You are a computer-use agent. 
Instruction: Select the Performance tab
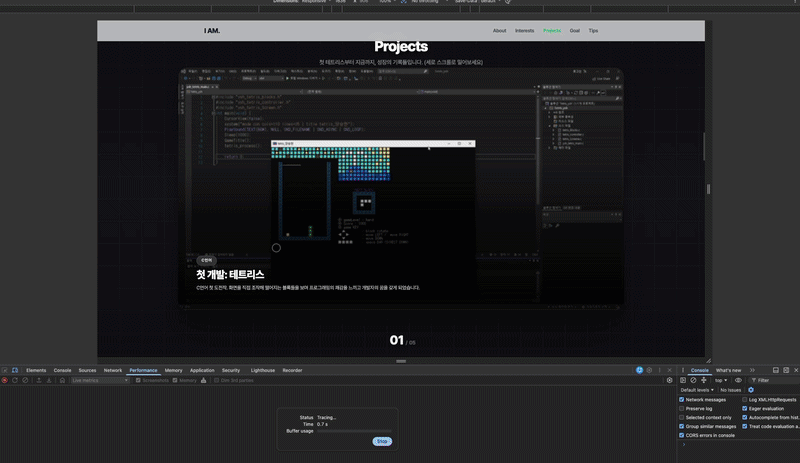tap(143, 370)
